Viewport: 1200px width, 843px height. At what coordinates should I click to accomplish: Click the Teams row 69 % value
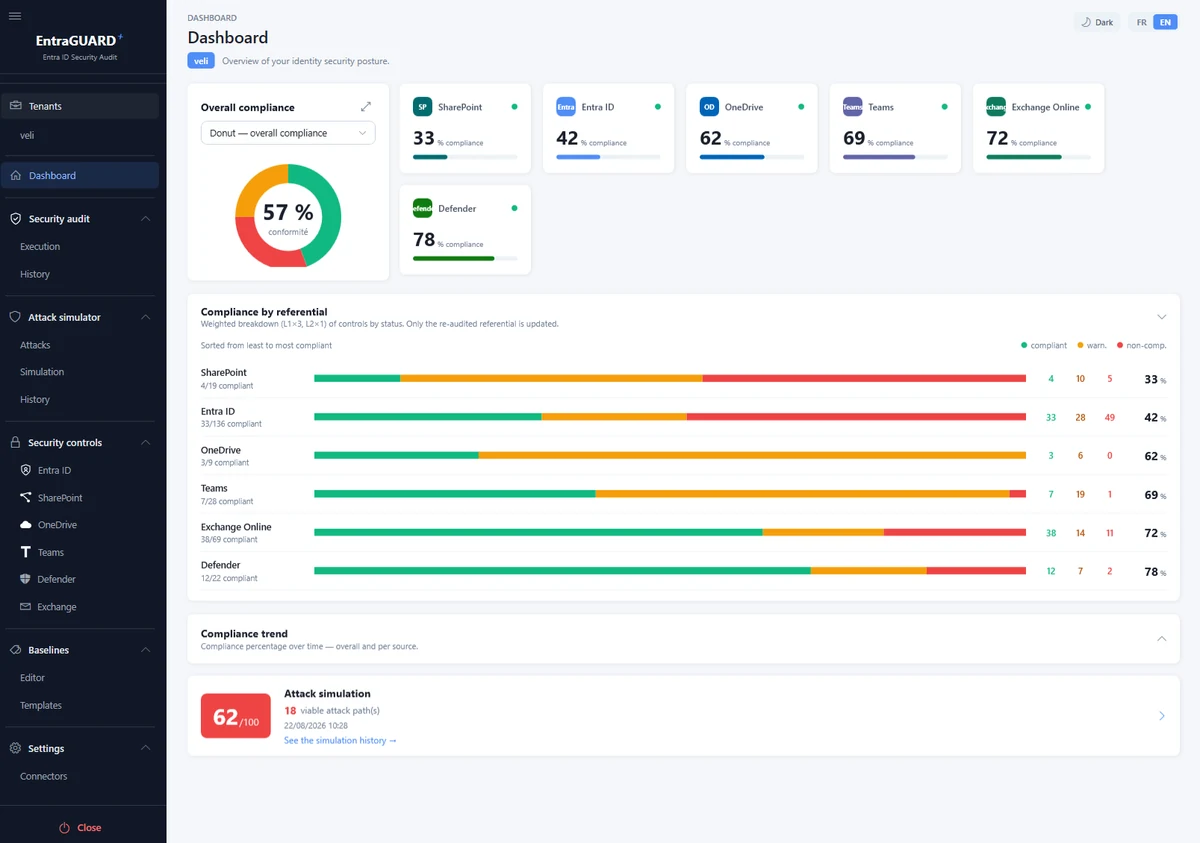(x=1155, y=495)
